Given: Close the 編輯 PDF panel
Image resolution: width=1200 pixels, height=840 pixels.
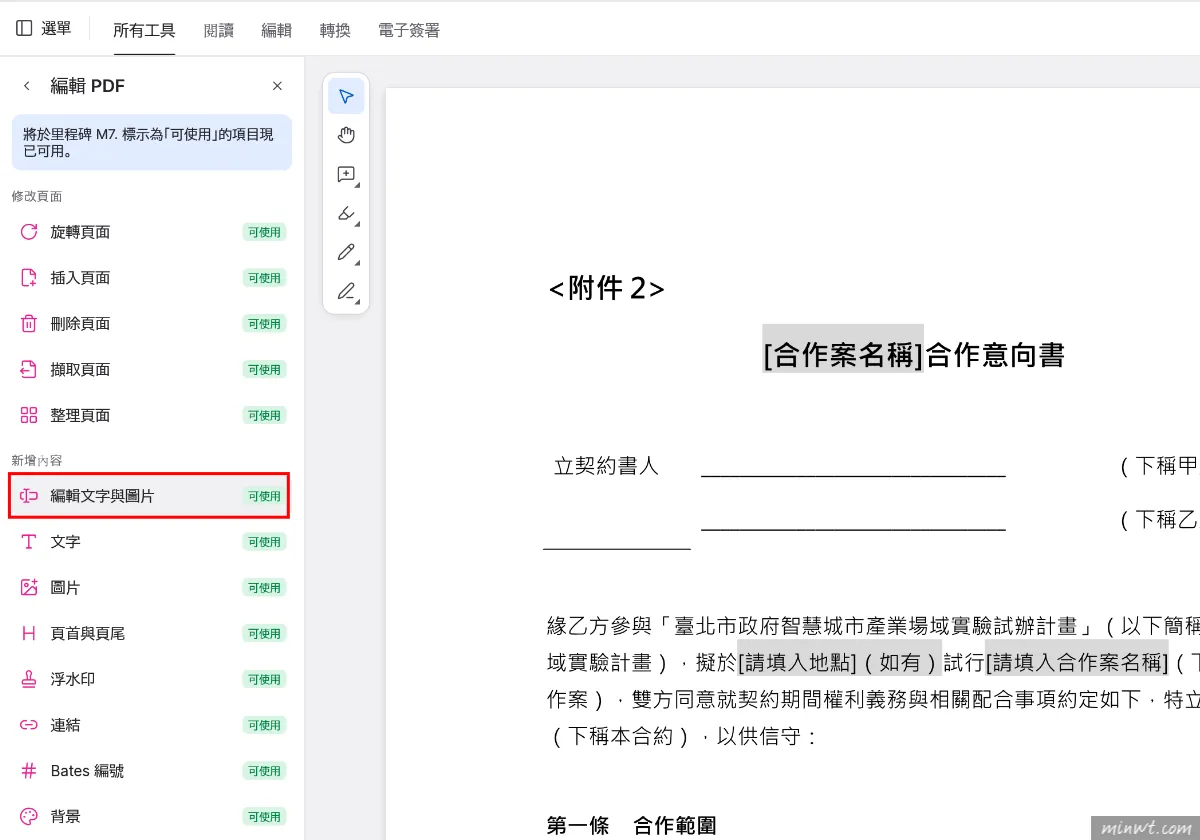Looking at the screenshot, I should (277, 86).
